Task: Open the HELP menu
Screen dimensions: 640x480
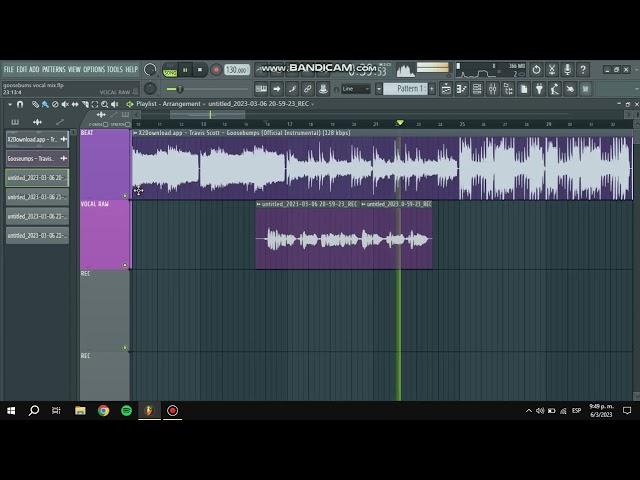Action: pos(131,69)
